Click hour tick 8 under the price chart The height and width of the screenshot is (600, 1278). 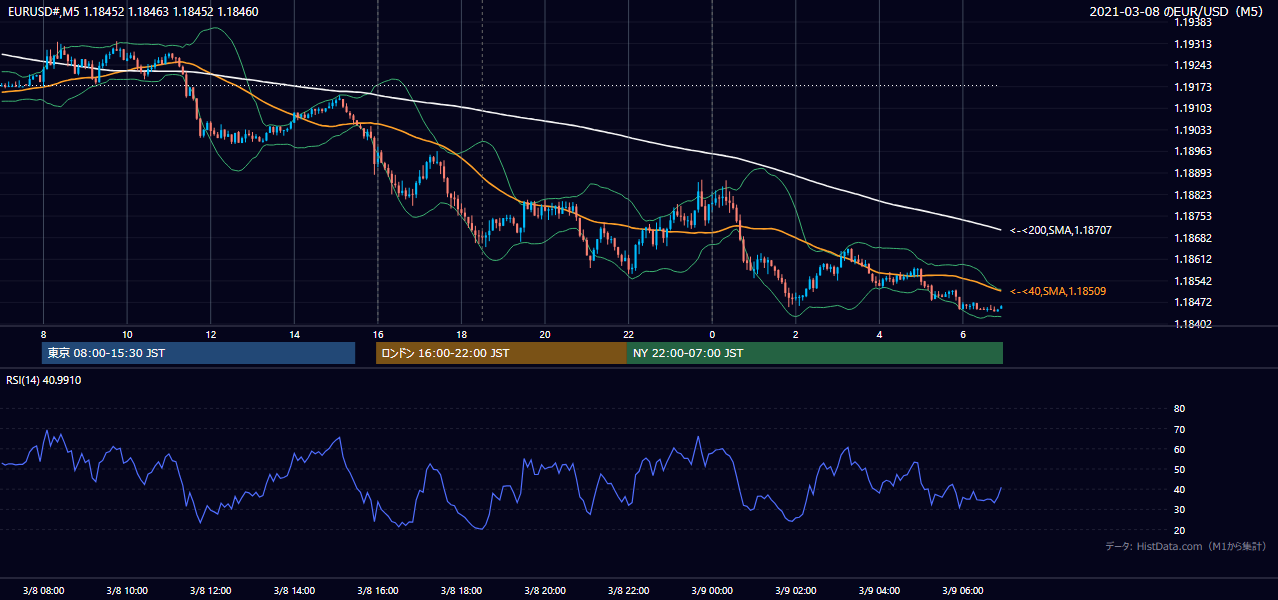[43, 334]
